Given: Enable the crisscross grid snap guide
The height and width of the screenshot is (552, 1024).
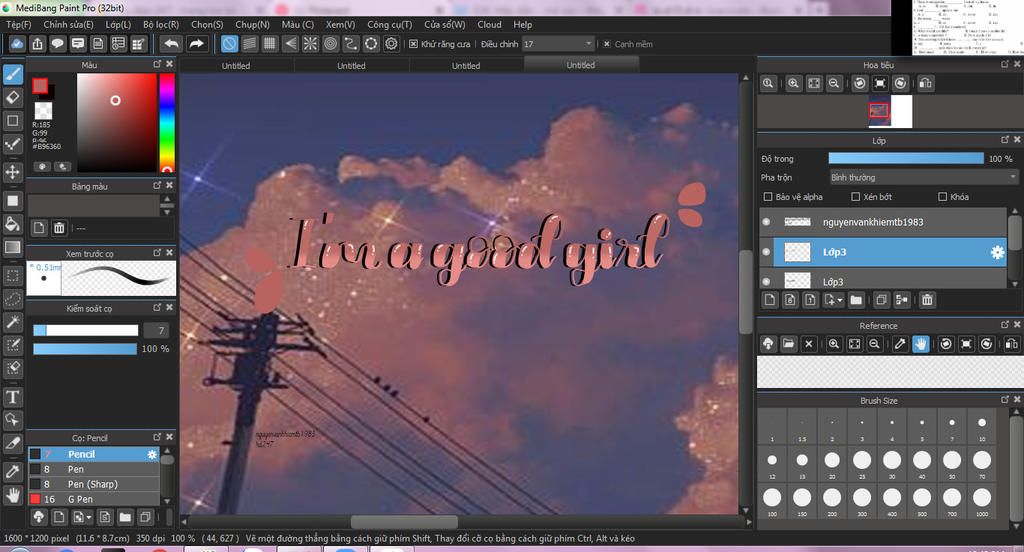Looking at the screenshot, I should [270, 44].
